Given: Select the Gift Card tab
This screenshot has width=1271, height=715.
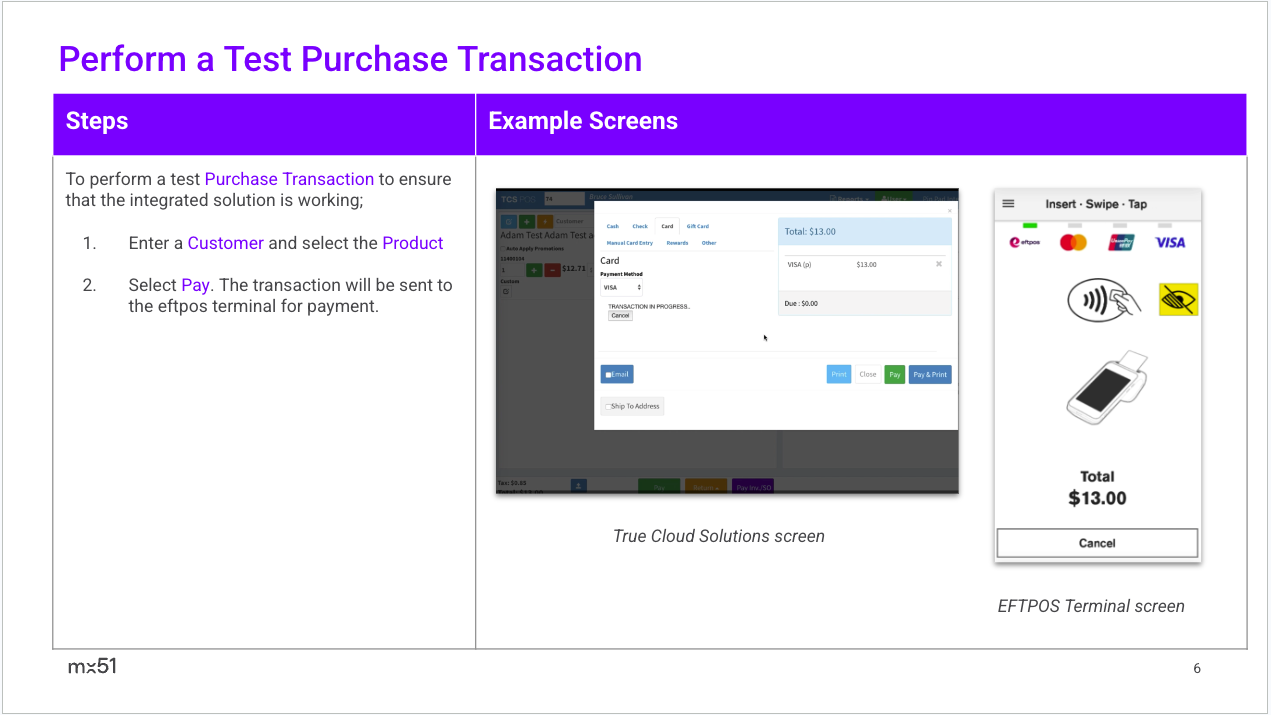Looking at the screenshot, I should 697,226.
